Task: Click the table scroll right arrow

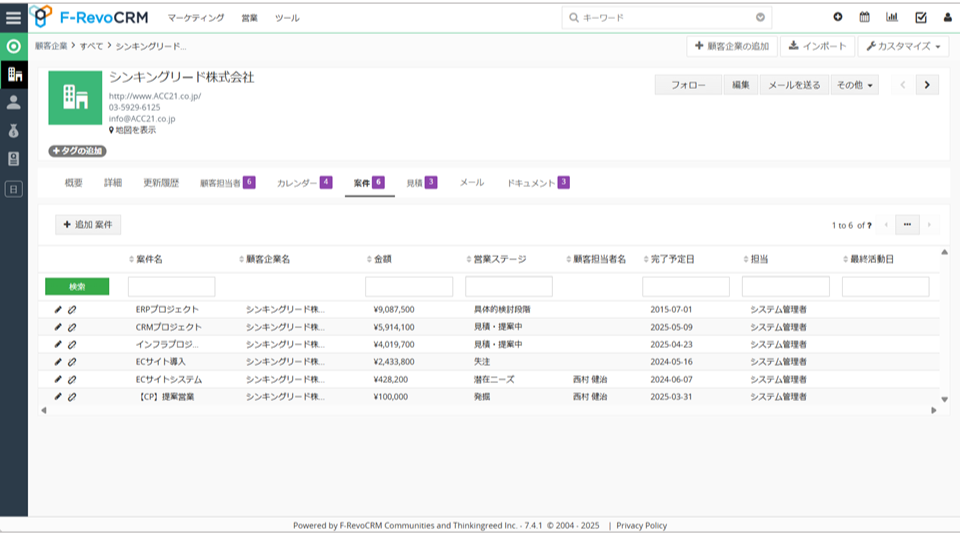Action: [934, 411]
